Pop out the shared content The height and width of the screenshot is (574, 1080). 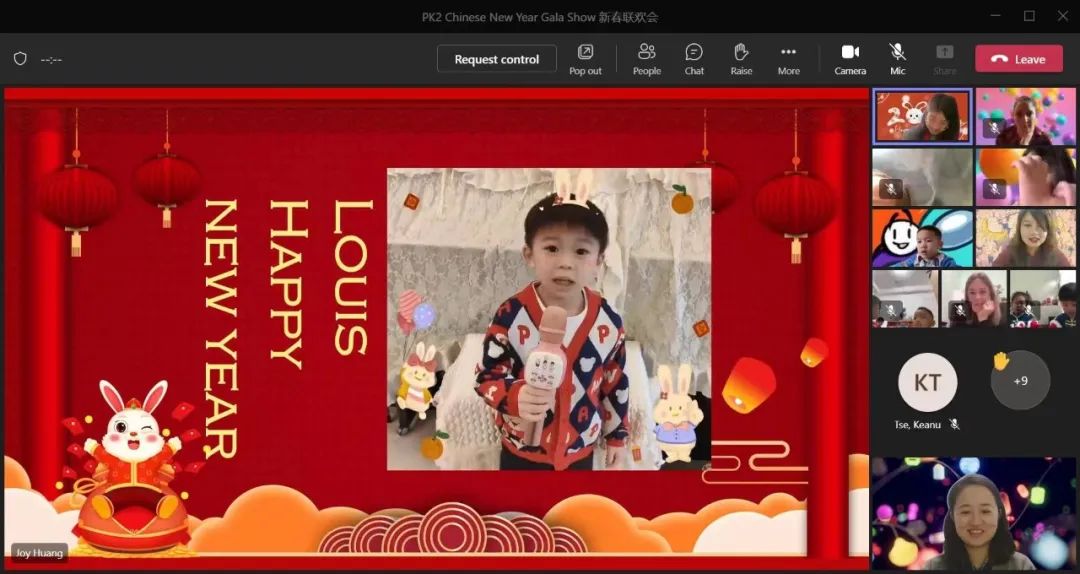(585, 59)
